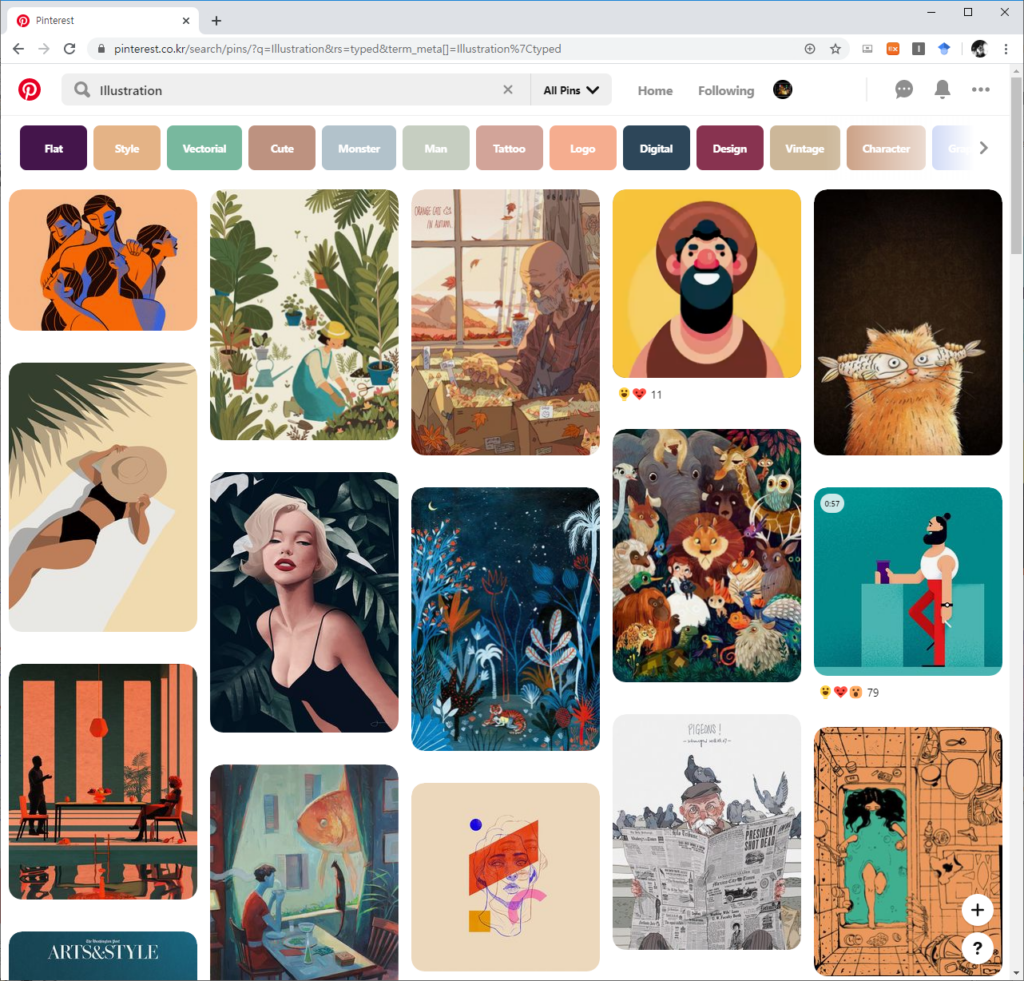Screen dimensions: 1024x981
Task: Go to the Home tab
Action: tap(655, 91)
